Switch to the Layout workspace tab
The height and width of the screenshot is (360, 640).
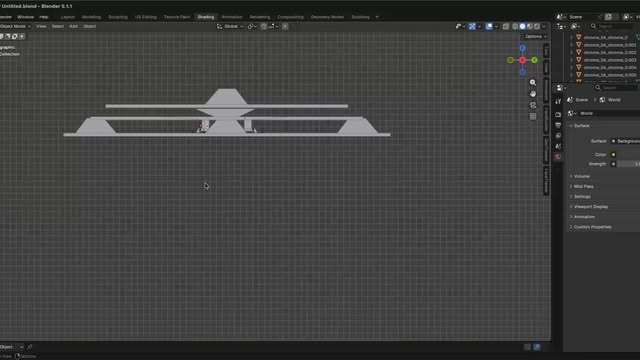click(x=68, y=17)
